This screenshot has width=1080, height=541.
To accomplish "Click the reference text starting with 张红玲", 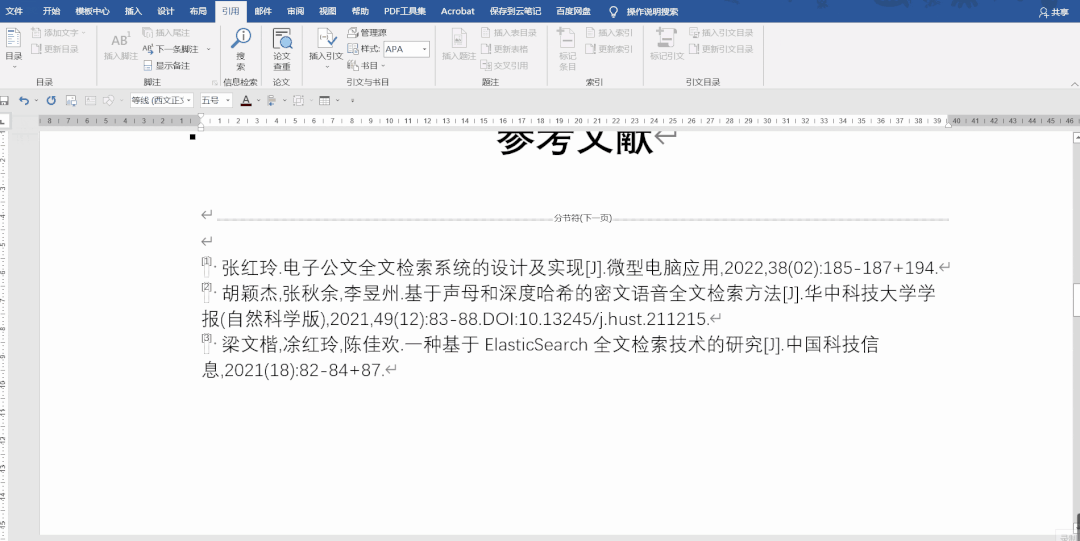I will 579,268.
